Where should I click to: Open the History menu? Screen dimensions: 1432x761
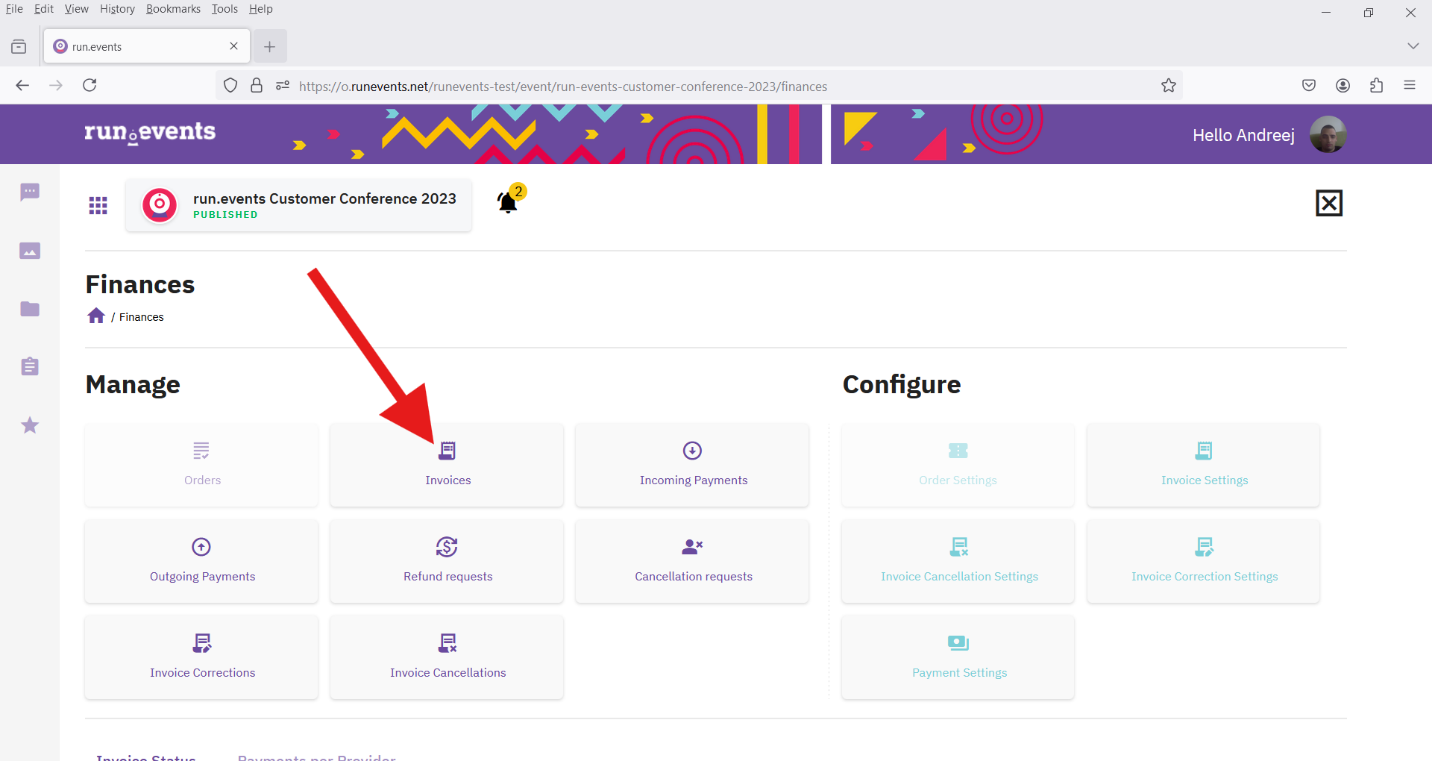(x=117, y=9)
